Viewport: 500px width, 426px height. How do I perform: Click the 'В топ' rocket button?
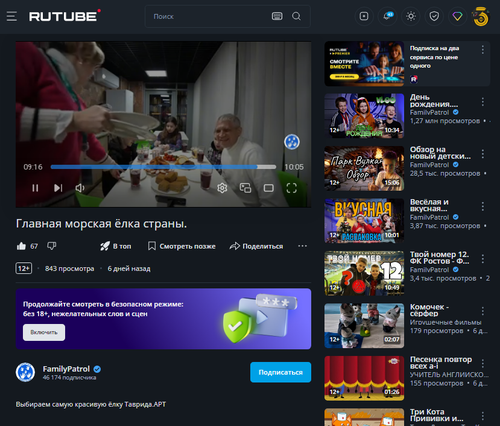[116, 246]
